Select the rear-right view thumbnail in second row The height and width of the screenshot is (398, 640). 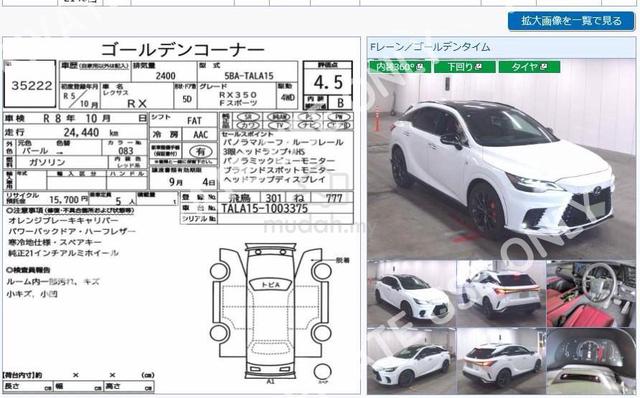point(501,361)
